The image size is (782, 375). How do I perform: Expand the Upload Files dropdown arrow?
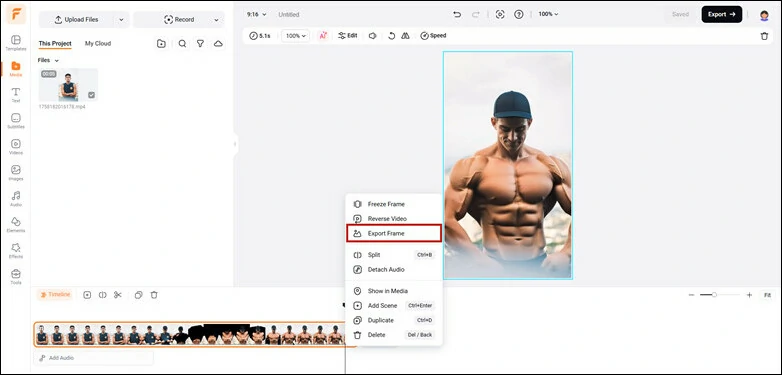(x=121, y=20)
